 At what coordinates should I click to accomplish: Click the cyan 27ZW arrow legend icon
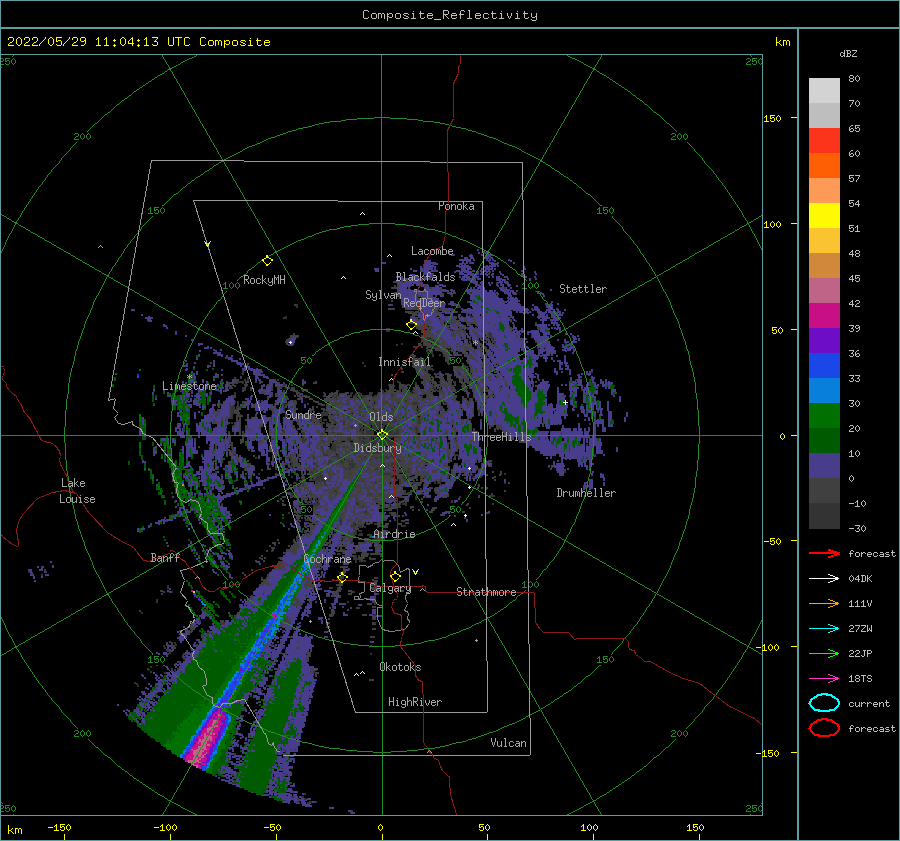(x=824, y=629)
